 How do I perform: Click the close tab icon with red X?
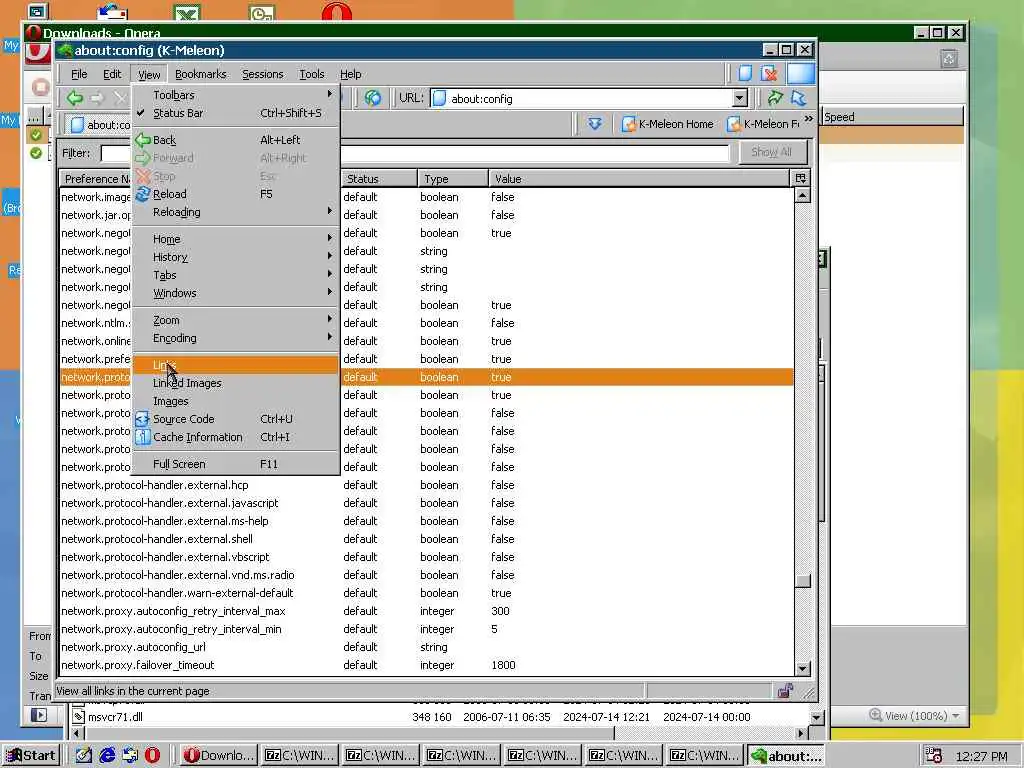tap(769, 73)
